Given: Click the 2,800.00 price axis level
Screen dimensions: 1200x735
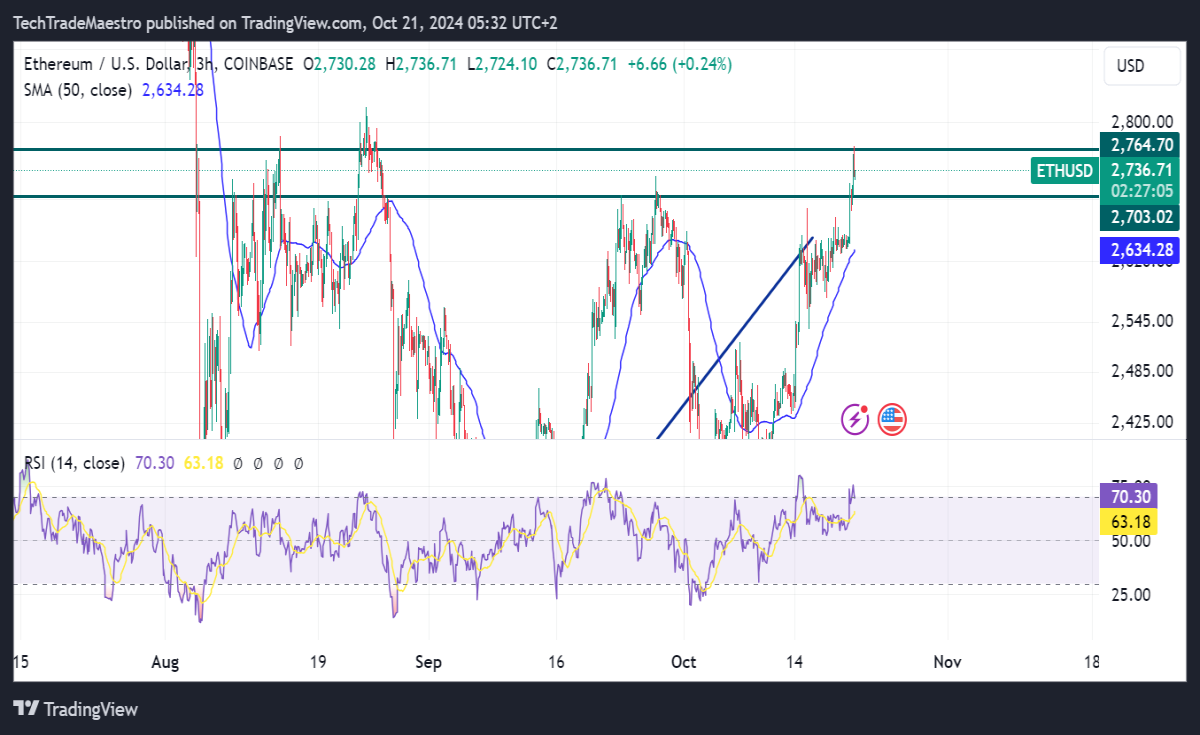Looking at the screenshot, I should tap(1142, 120).
